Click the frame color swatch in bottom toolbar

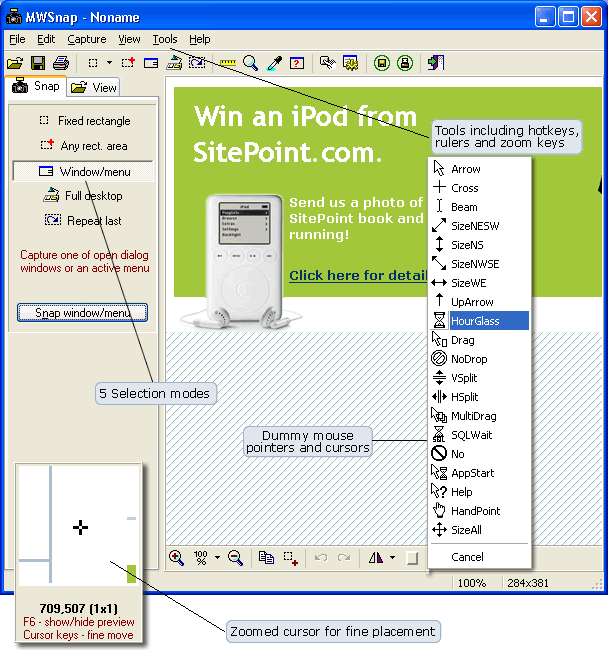tap(412, 558)
